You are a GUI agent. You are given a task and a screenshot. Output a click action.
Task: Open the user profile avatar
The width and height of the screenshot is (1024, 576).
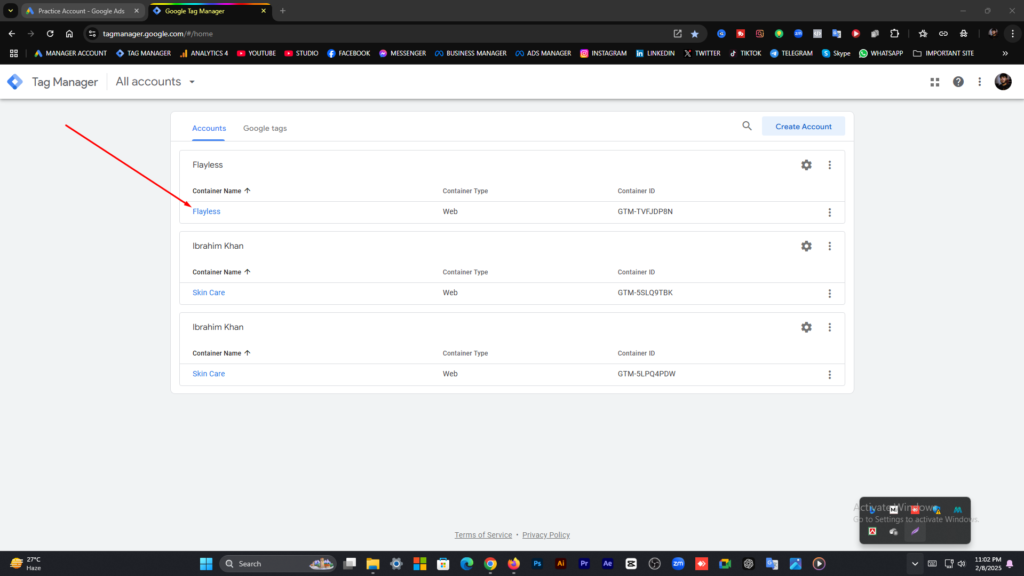click(x=1003, y=82)
